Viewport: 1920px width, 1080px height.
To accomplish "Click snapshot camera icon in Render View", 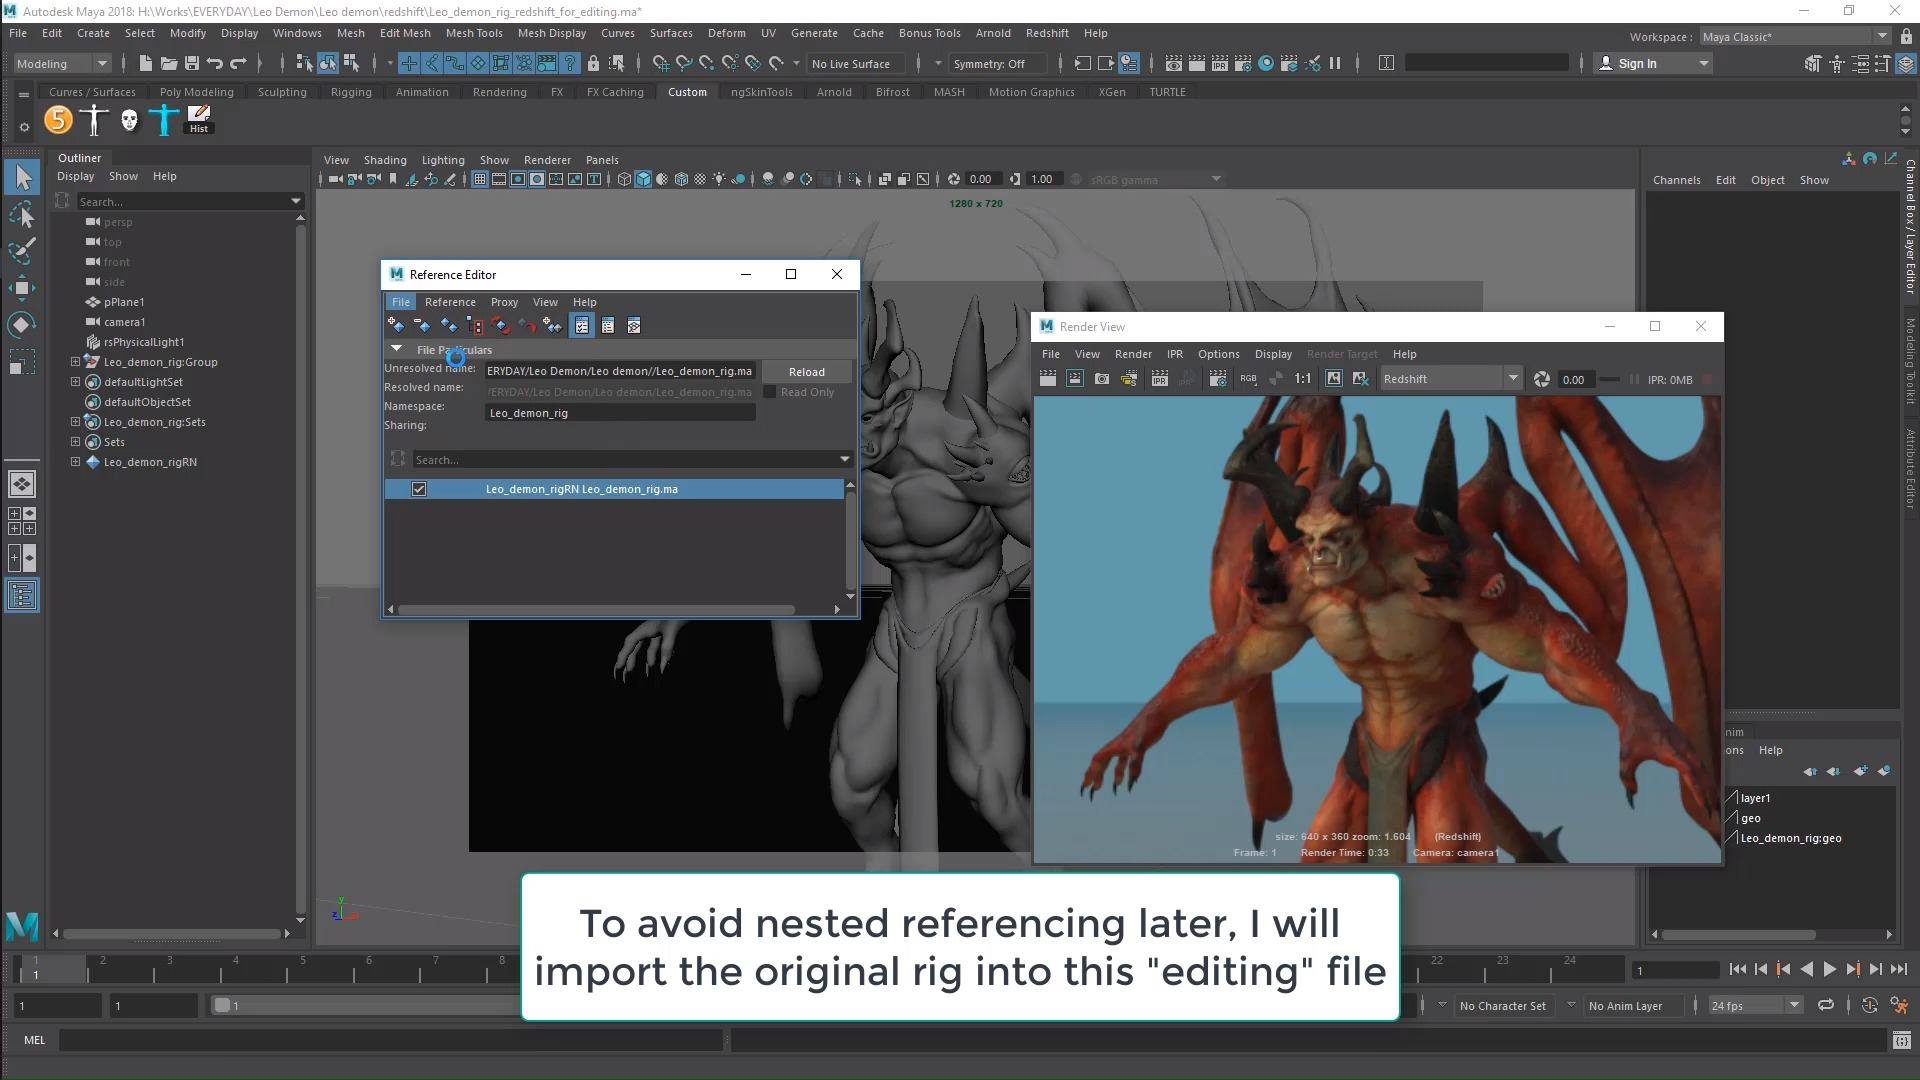I will [1102, 379].
